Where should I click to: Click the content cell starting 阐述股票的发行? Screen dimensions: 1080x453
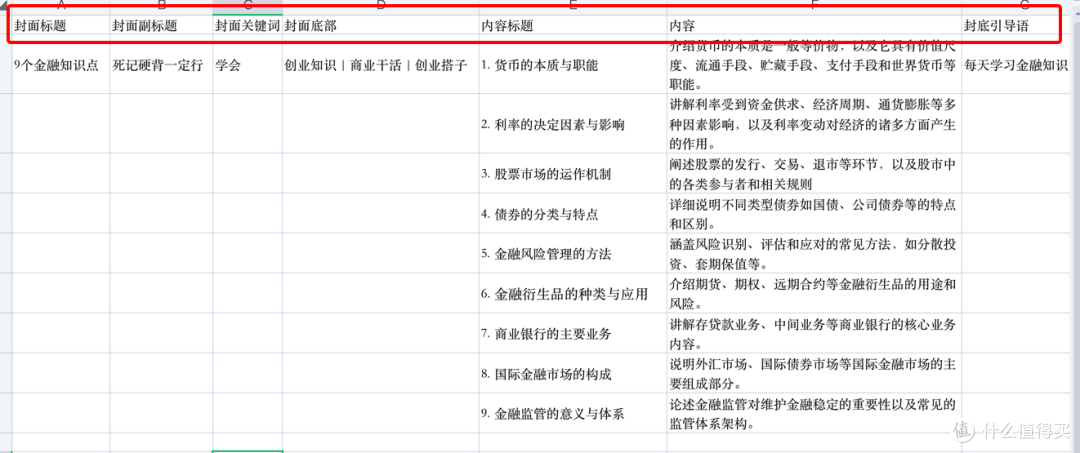coord(814,174)
